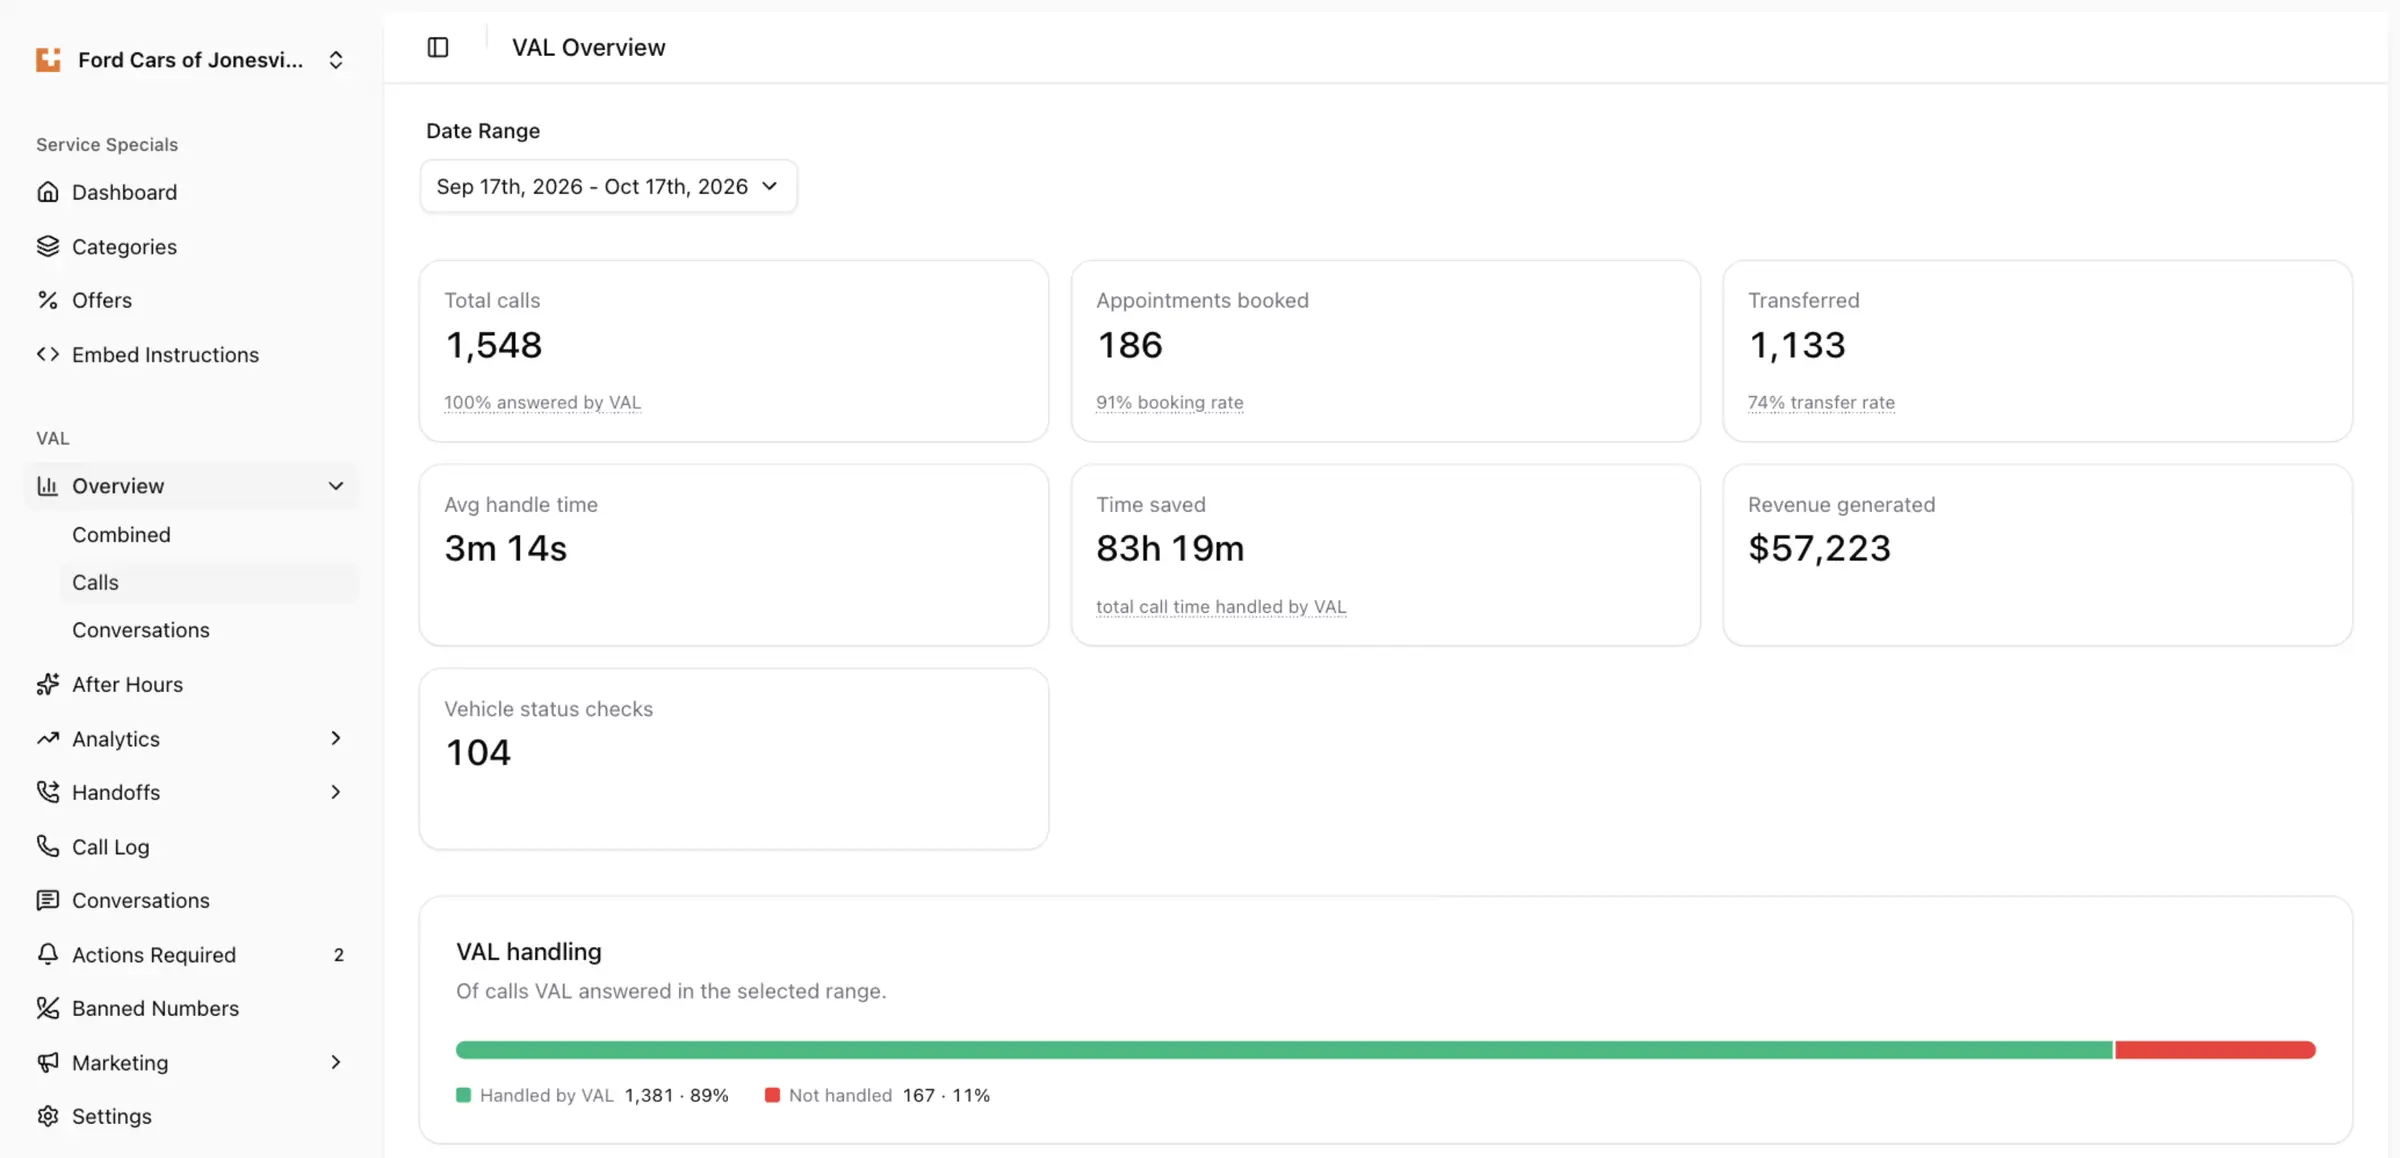The width and height of the screenshot is (2400, 1158).
Task: Click the Dashboard home icon
Action: [x=48, y=192]
